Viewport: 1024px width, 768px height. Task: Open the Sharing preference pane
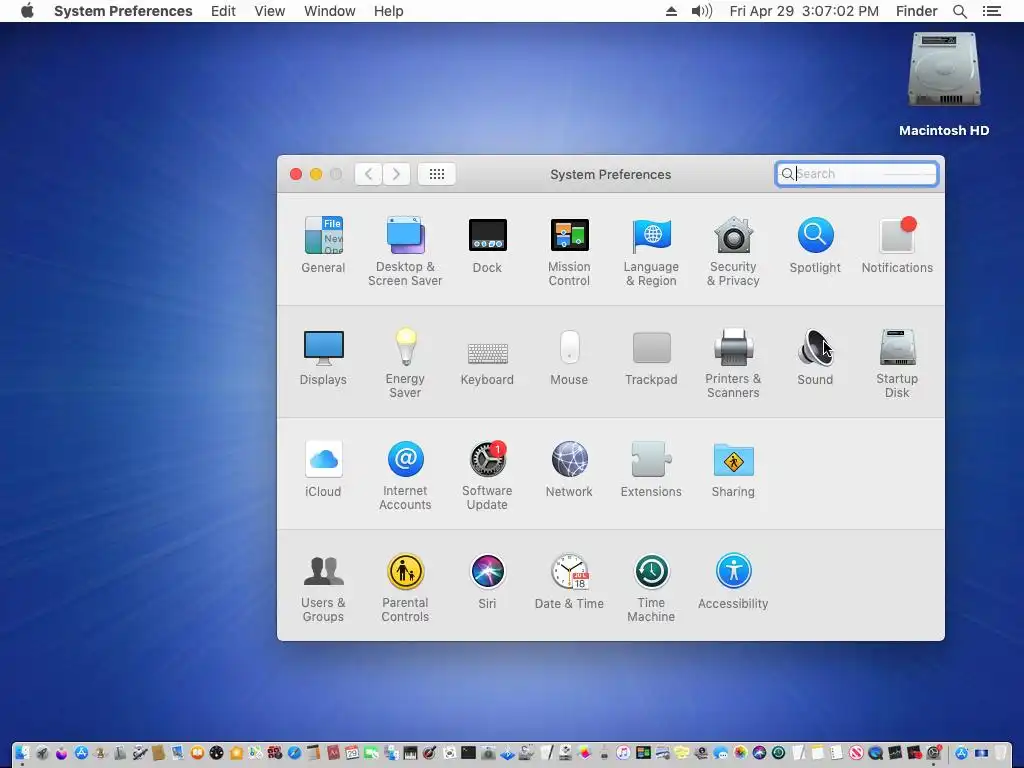pyautogui.click(x=733, y=470)
